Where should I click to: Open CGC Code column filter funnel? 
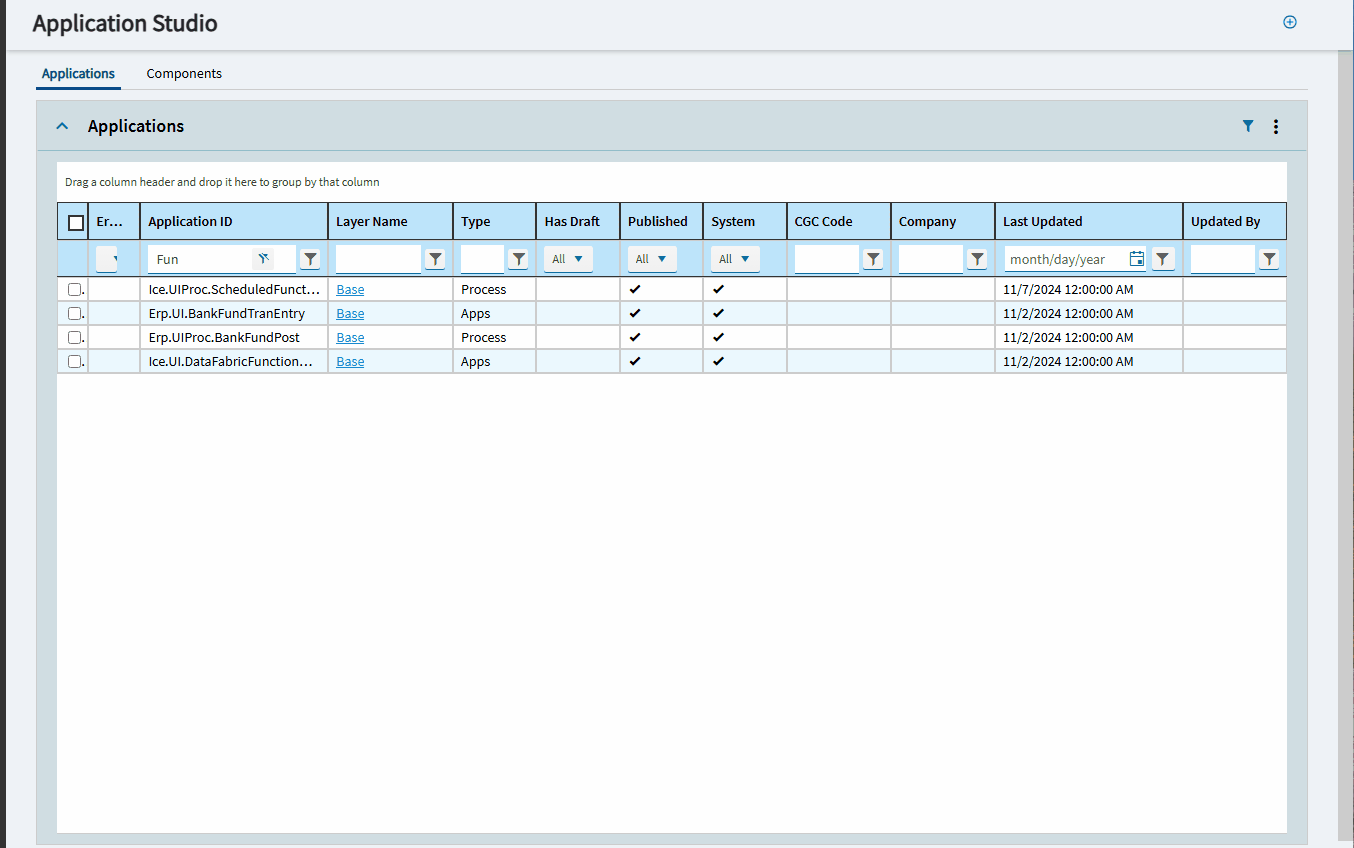pos(873,259)
